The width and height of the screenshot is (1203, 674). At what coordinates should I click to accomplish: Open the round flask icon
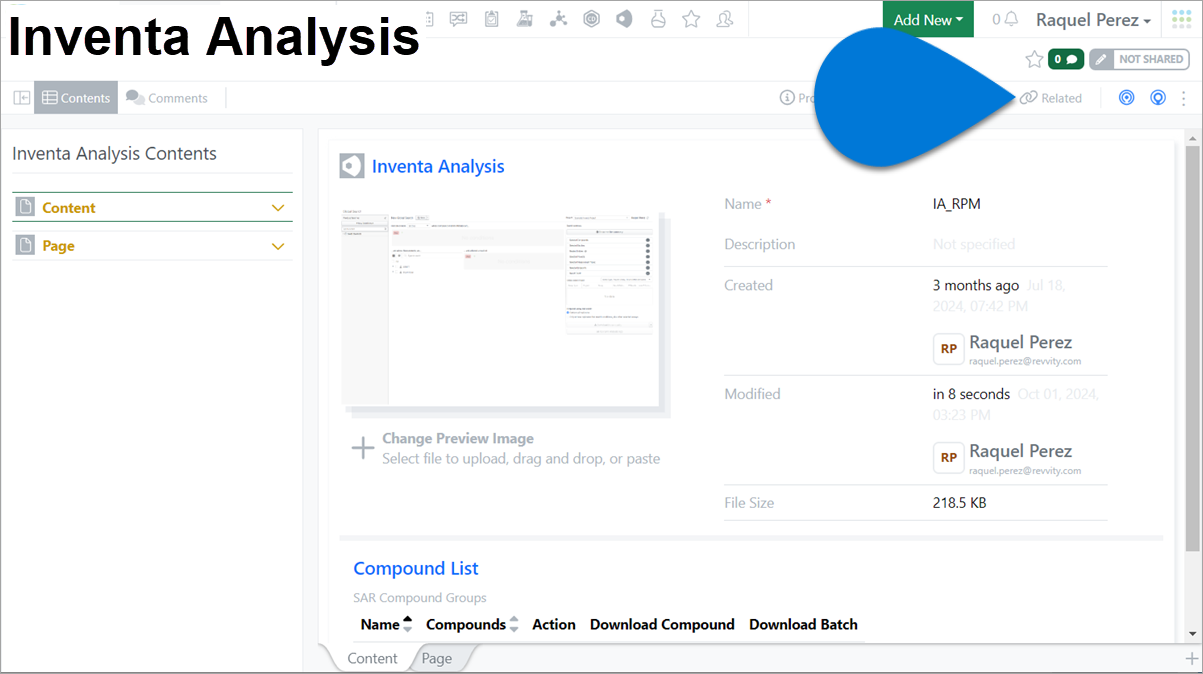(x=657, y=19)
